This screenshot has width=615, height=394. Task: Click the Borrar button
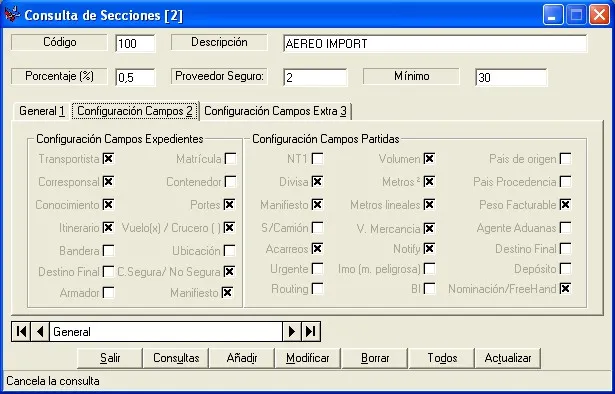point(375,358)
